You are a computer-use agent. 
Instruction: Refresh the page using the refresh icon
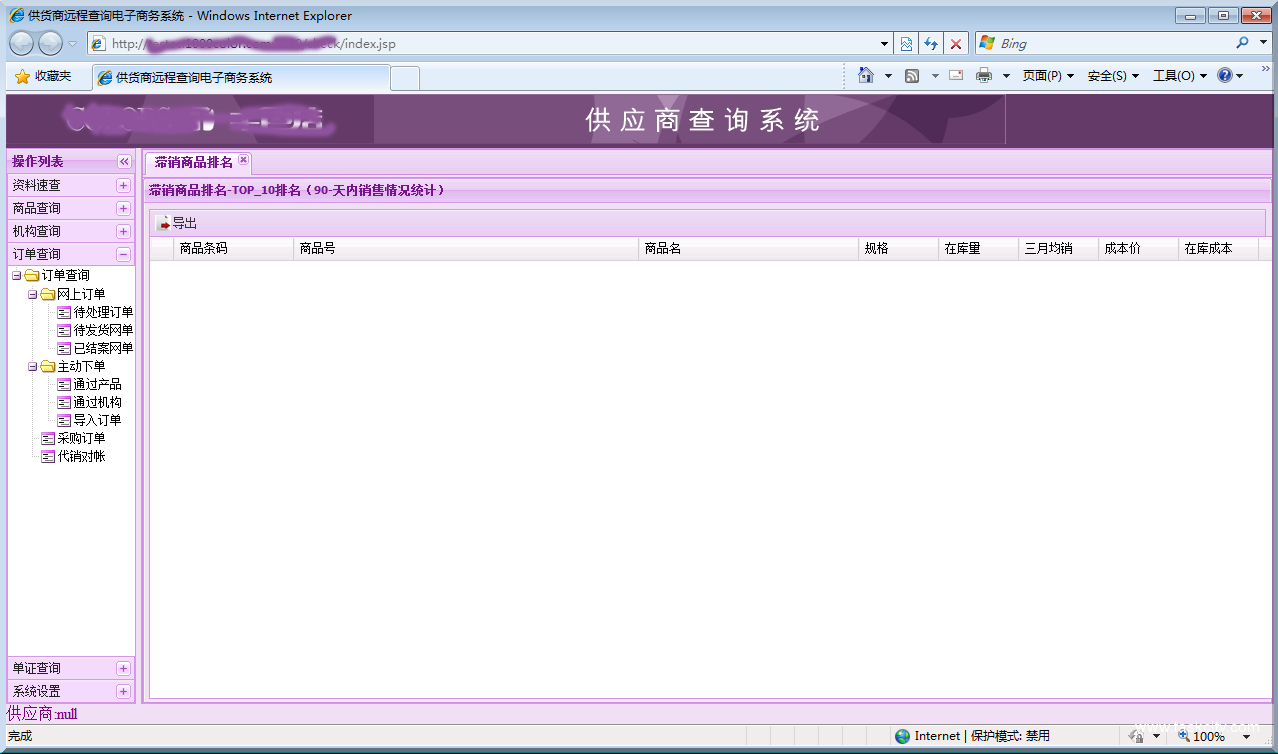(932, 43)
